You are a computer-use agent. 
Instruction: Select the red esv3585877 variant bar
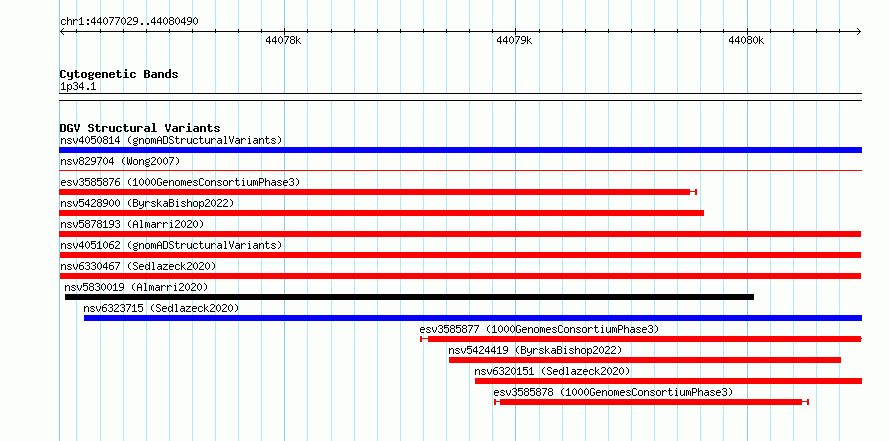click(641, 339)
